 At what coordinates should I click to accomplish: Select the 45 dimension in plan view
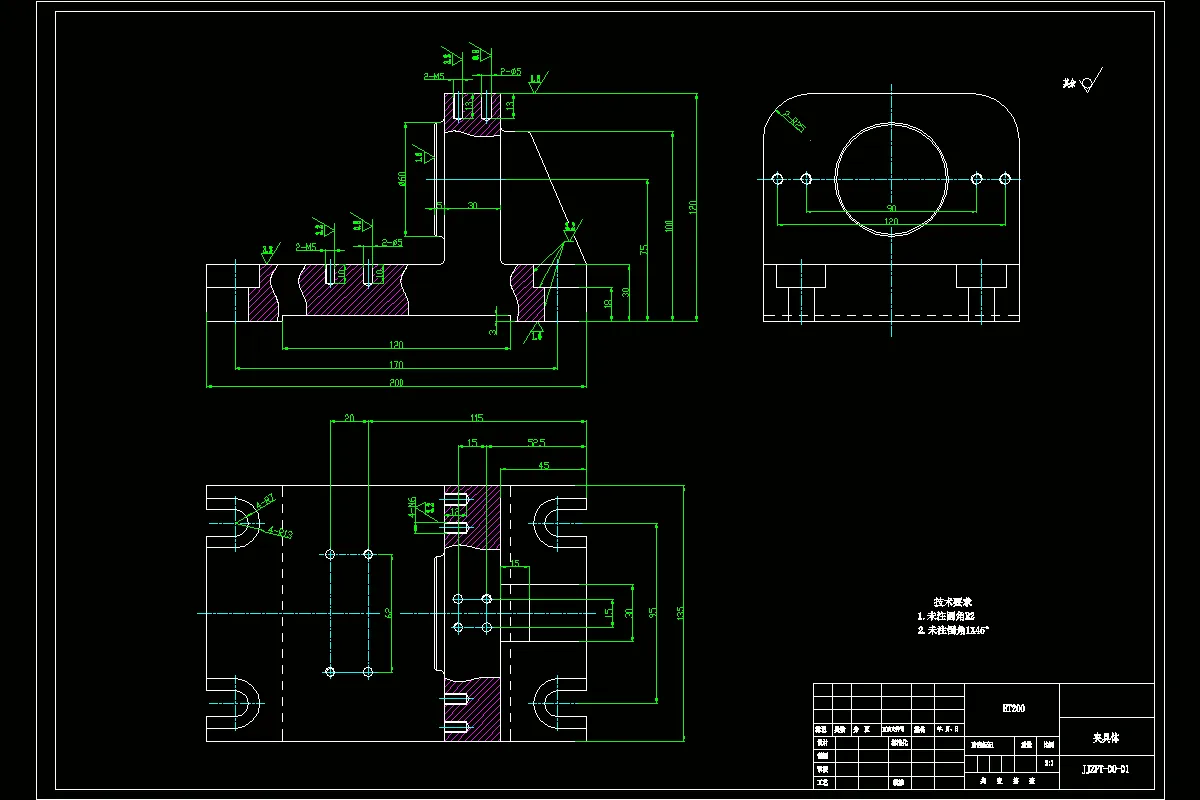(x=543, y=465)
